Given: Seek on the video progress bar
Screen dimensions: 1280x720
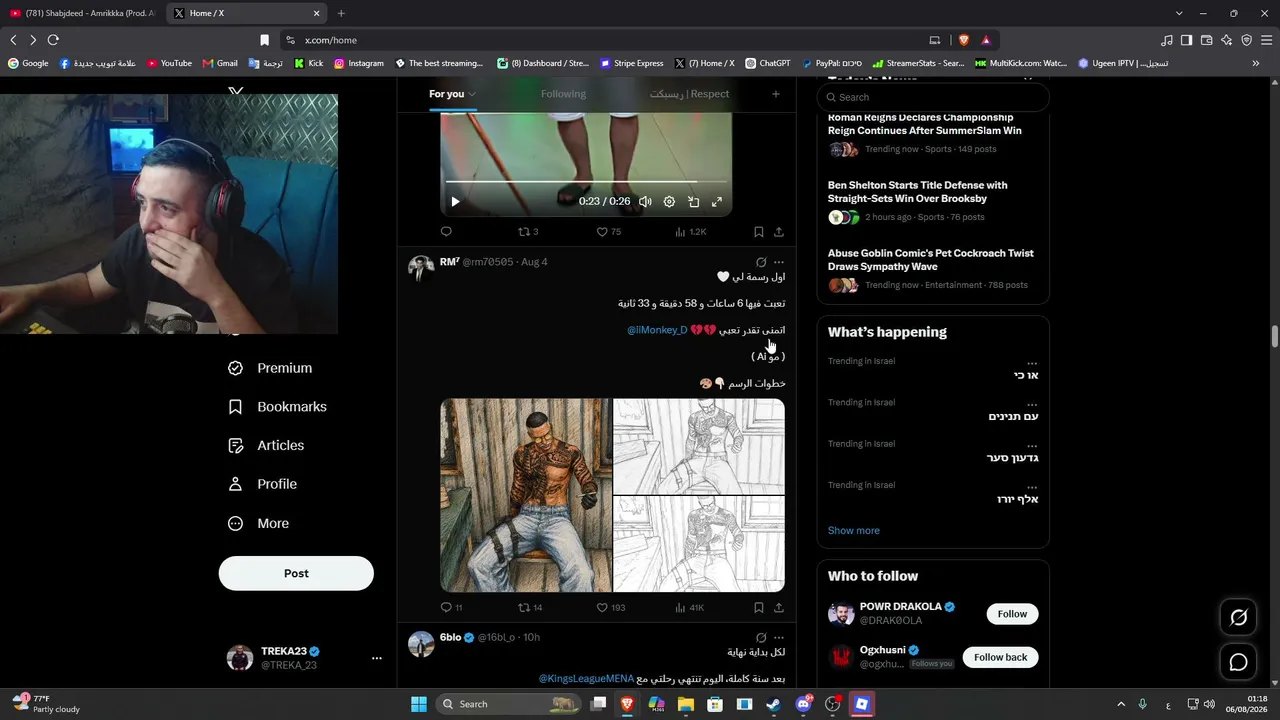Looking at the screenshot, I should click(x=586, y=182).
